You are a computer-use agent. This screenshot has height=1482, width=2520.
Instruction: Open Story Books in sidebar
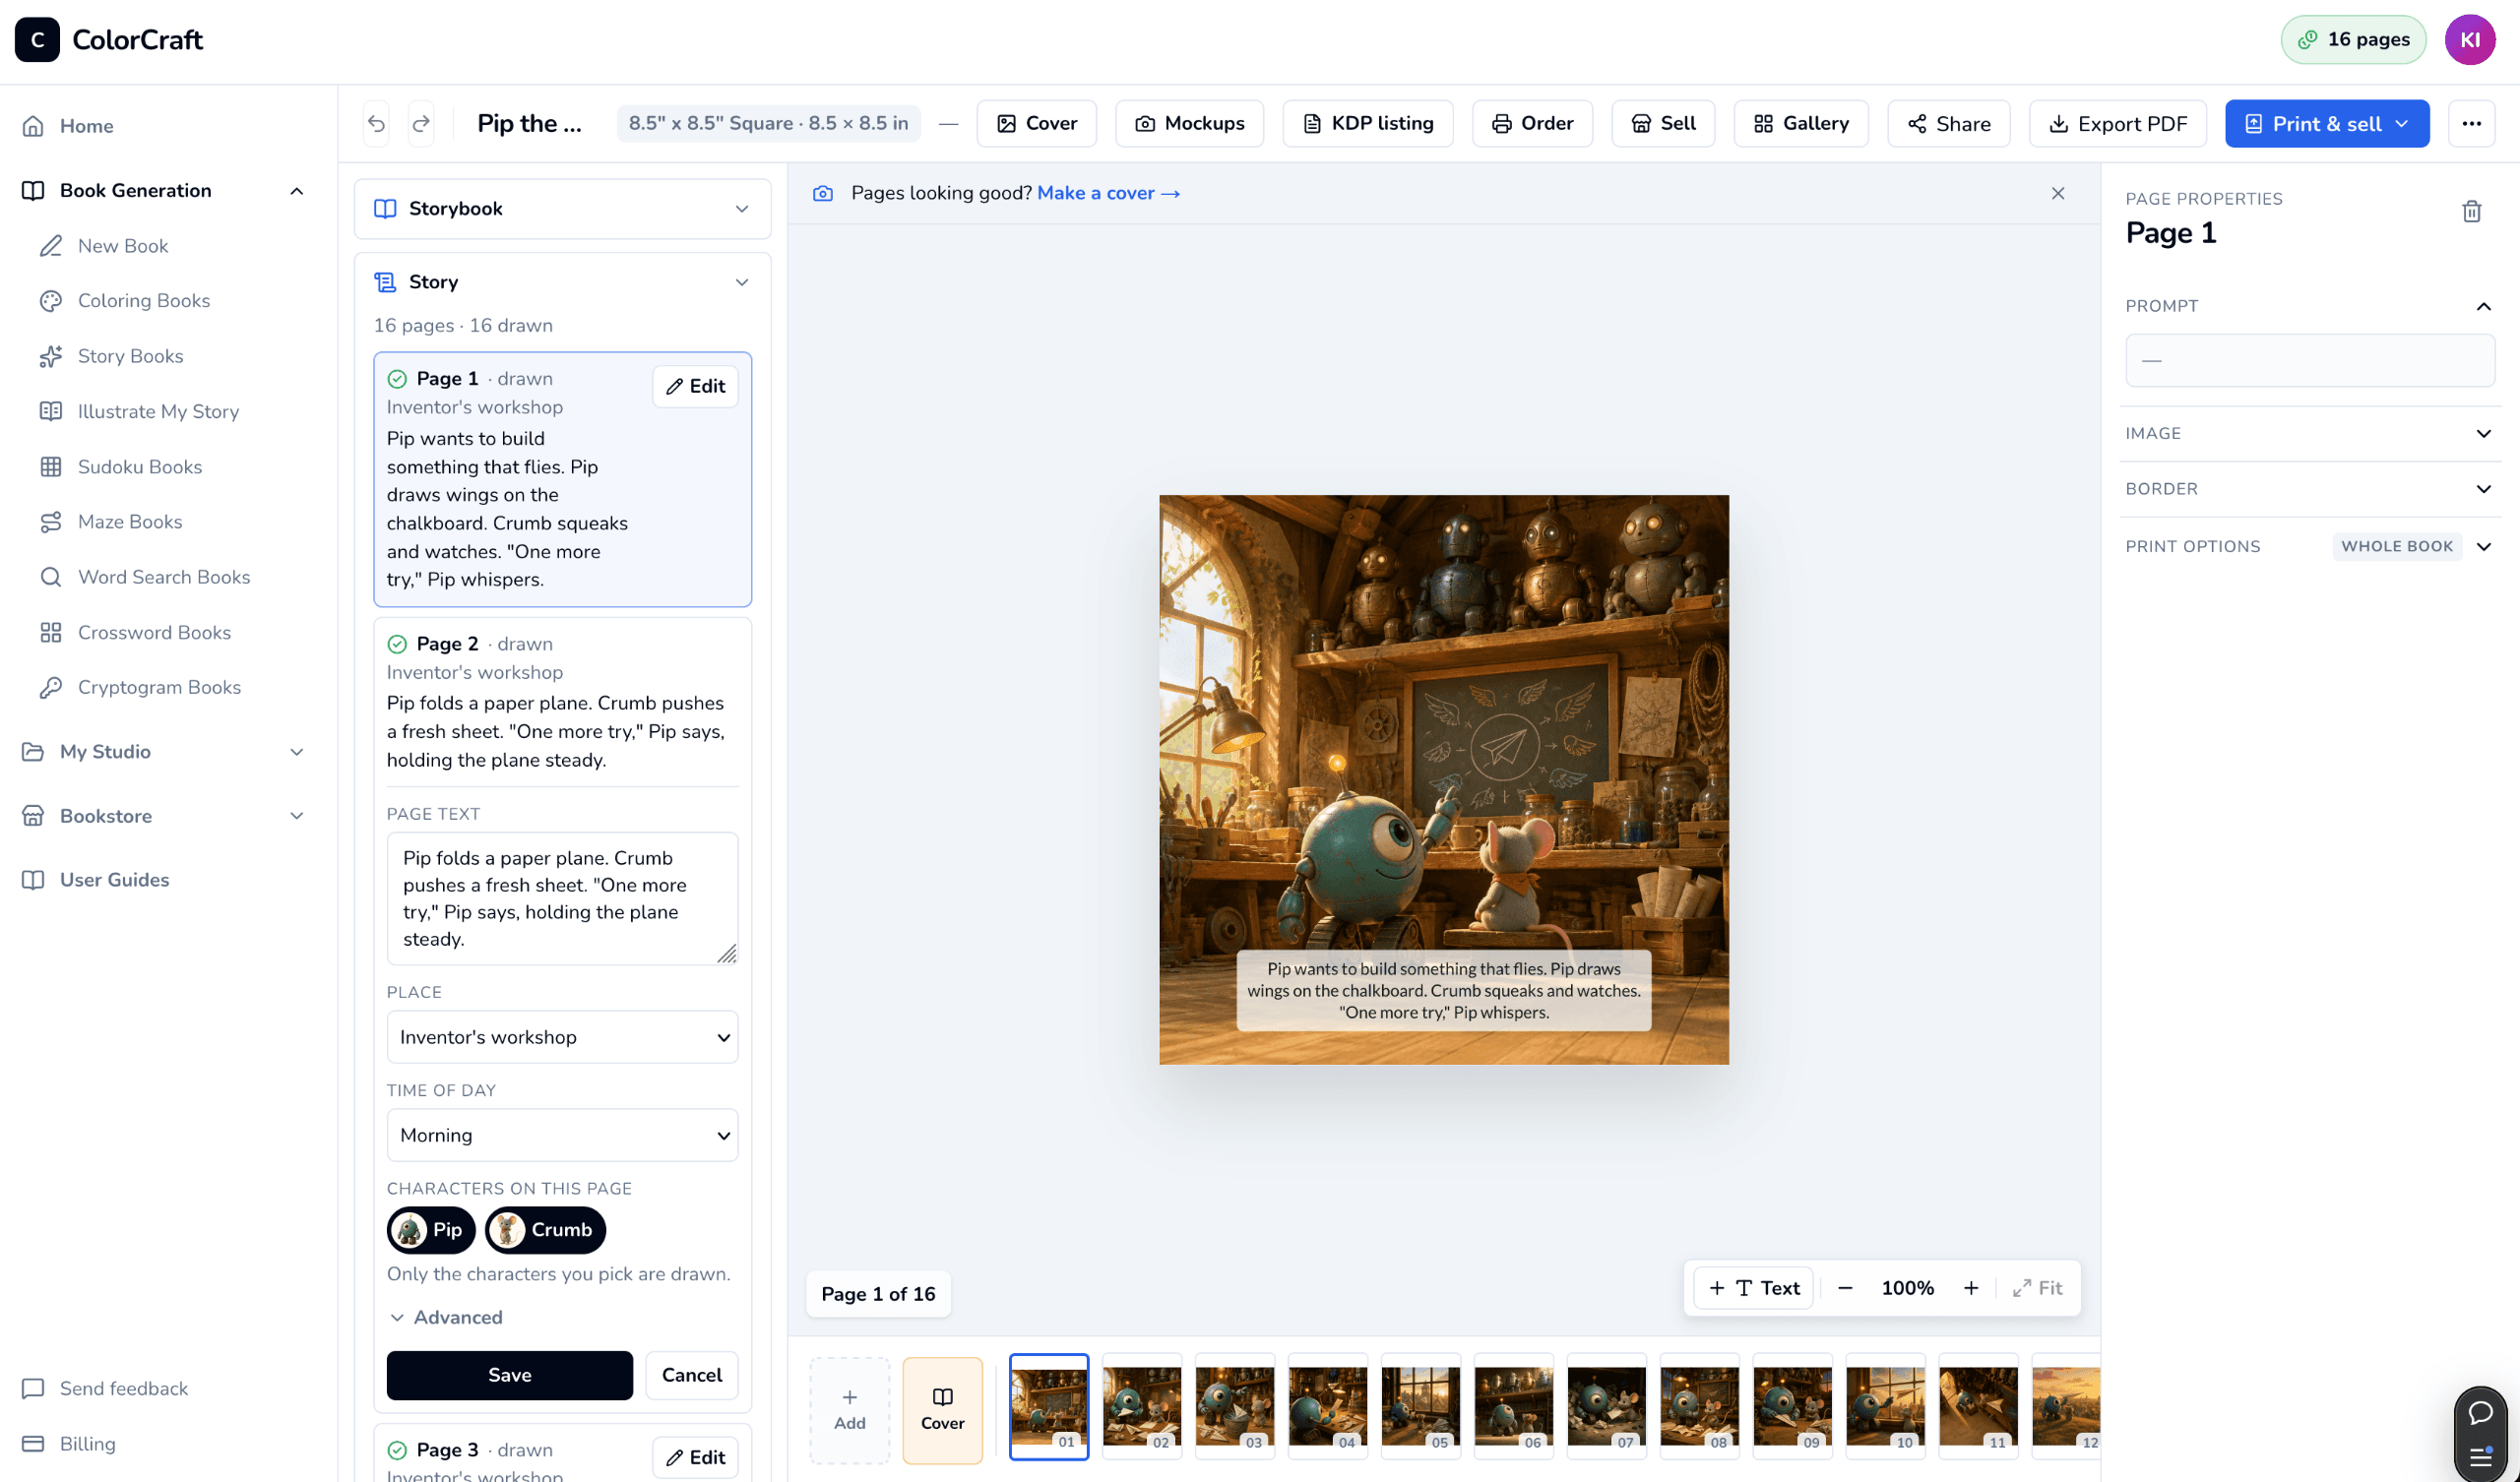[x=130, y=355]
